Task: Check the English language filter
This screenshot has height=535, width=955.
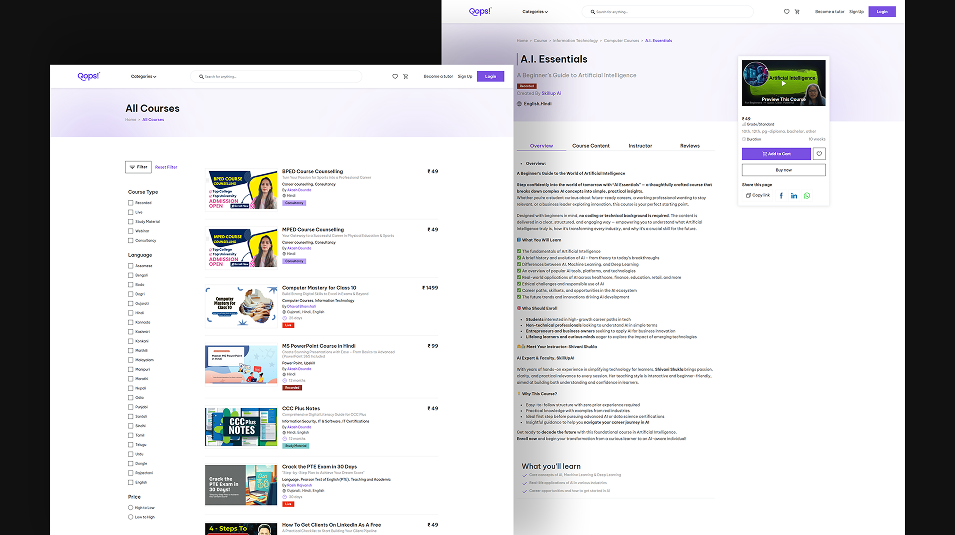Action: coord(130,482)
